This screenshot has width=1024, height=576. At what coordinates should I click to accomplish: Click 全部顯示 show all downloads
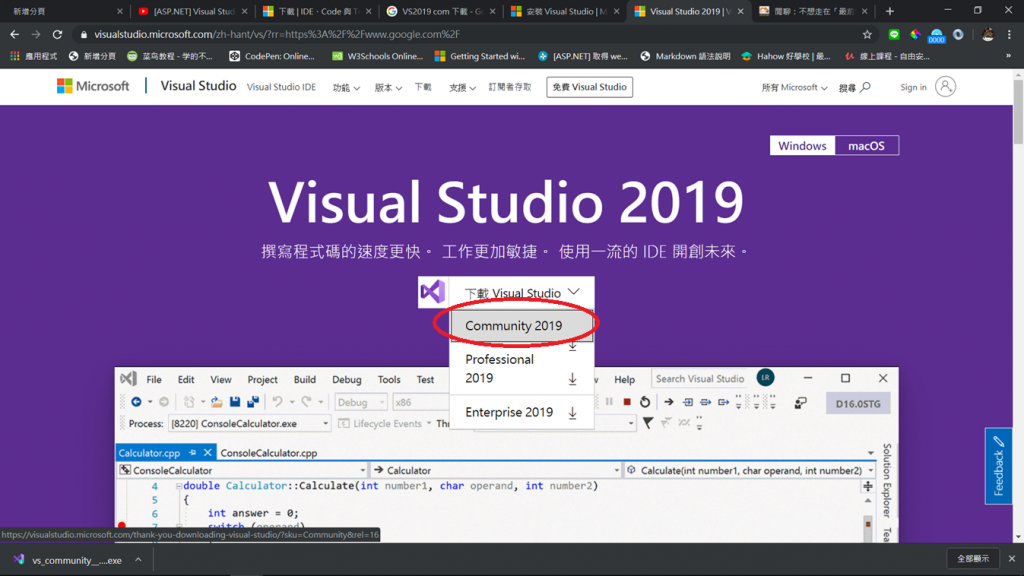973,559
